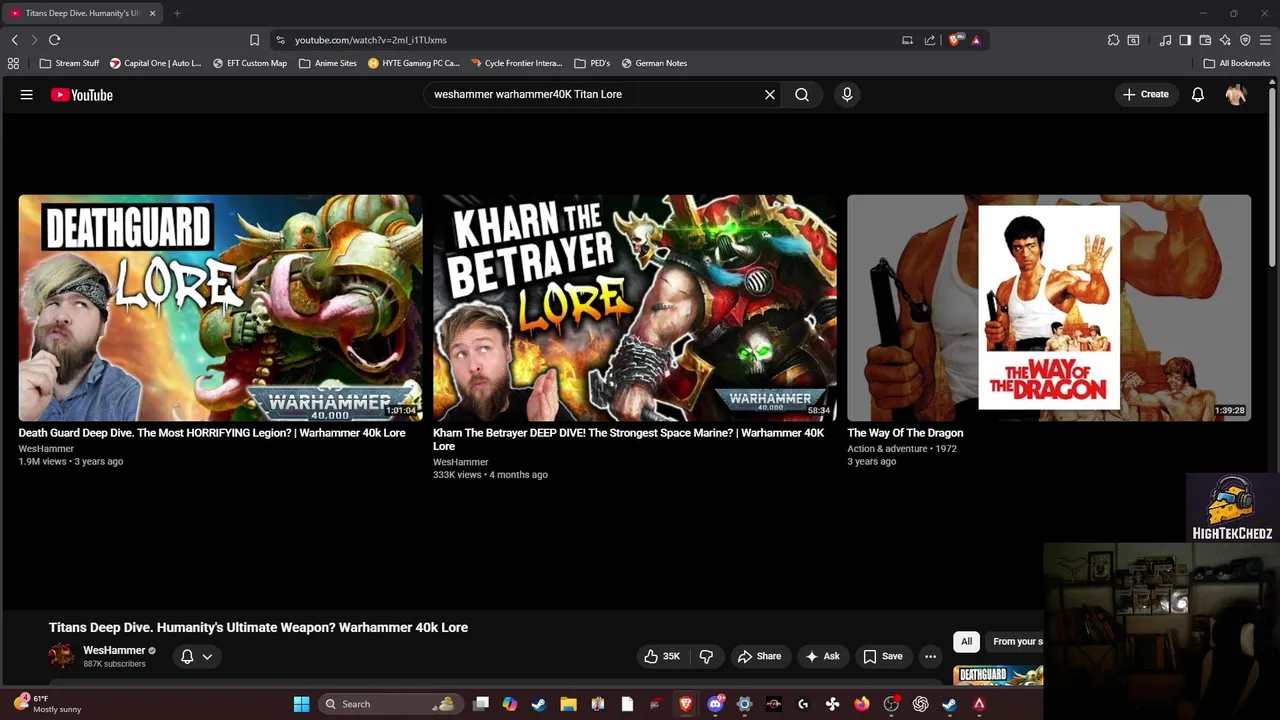Open the Kharn the Betrayer Lore thumbnail
The height and width of the screenshot is (720, 1280).
634,308
